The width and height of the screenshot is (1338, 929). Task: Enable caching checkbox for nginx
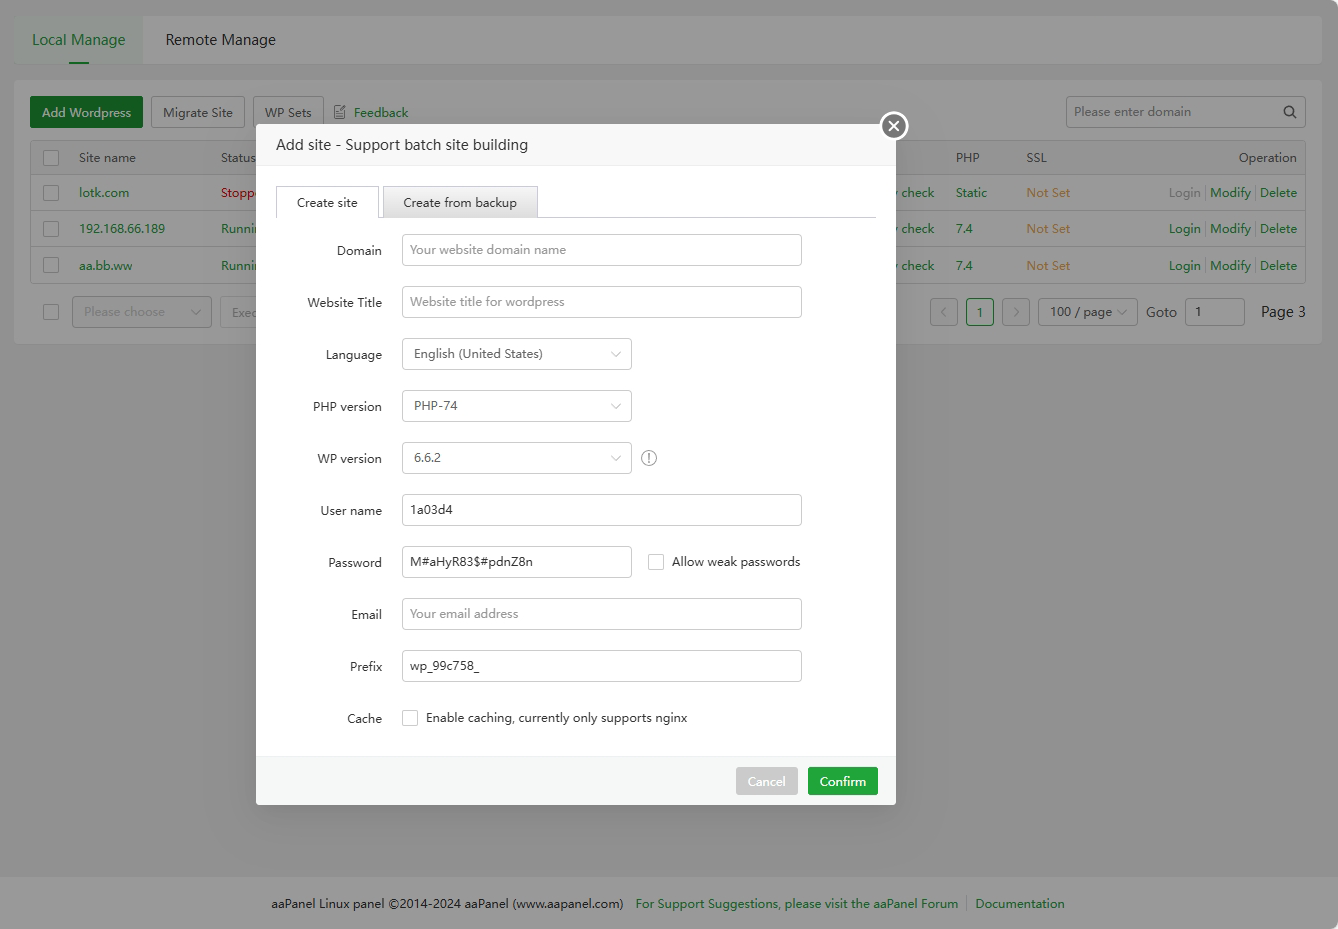[x=410, y=718]
